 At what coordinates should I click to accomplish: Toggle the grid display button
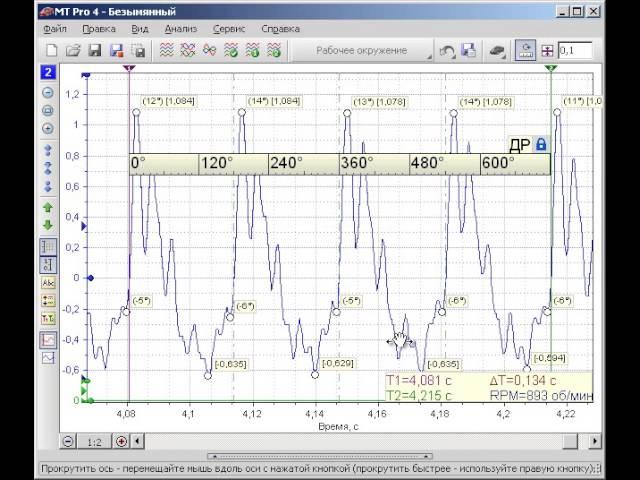[x=48, y=247]
